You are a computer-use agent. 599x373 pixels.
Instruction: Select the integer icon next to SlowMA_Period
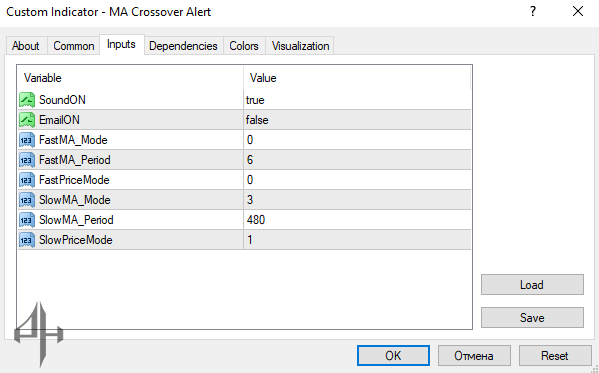[x=27, y=220]
